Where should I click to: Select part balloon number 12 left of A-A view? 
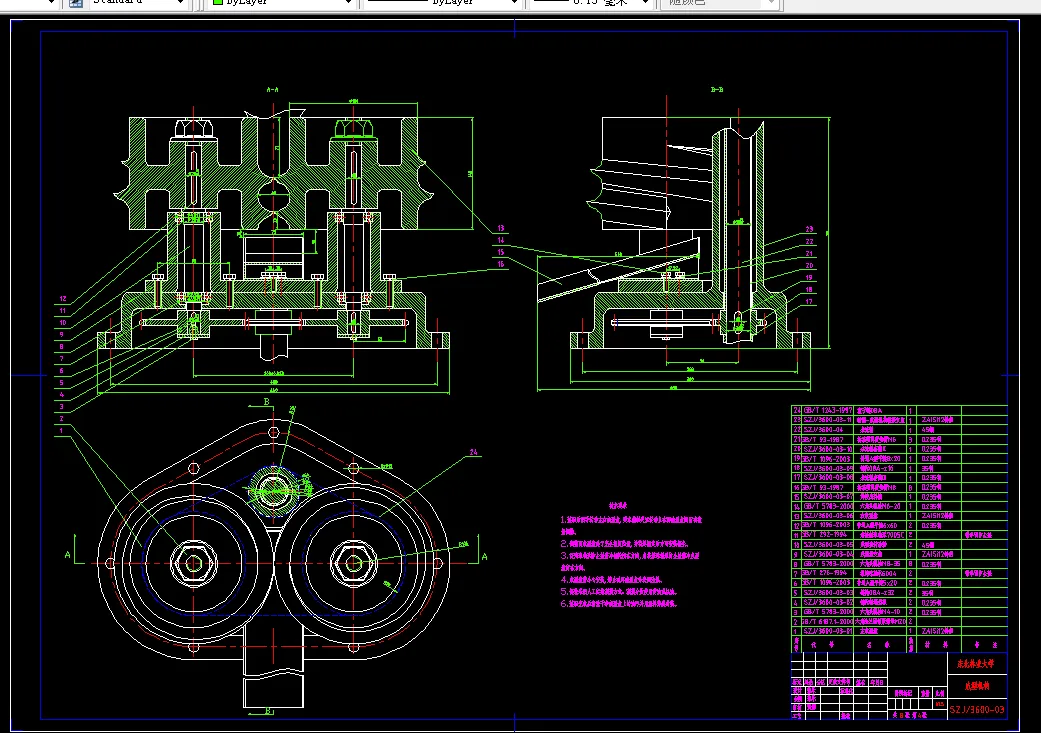[x=63, y=299]
